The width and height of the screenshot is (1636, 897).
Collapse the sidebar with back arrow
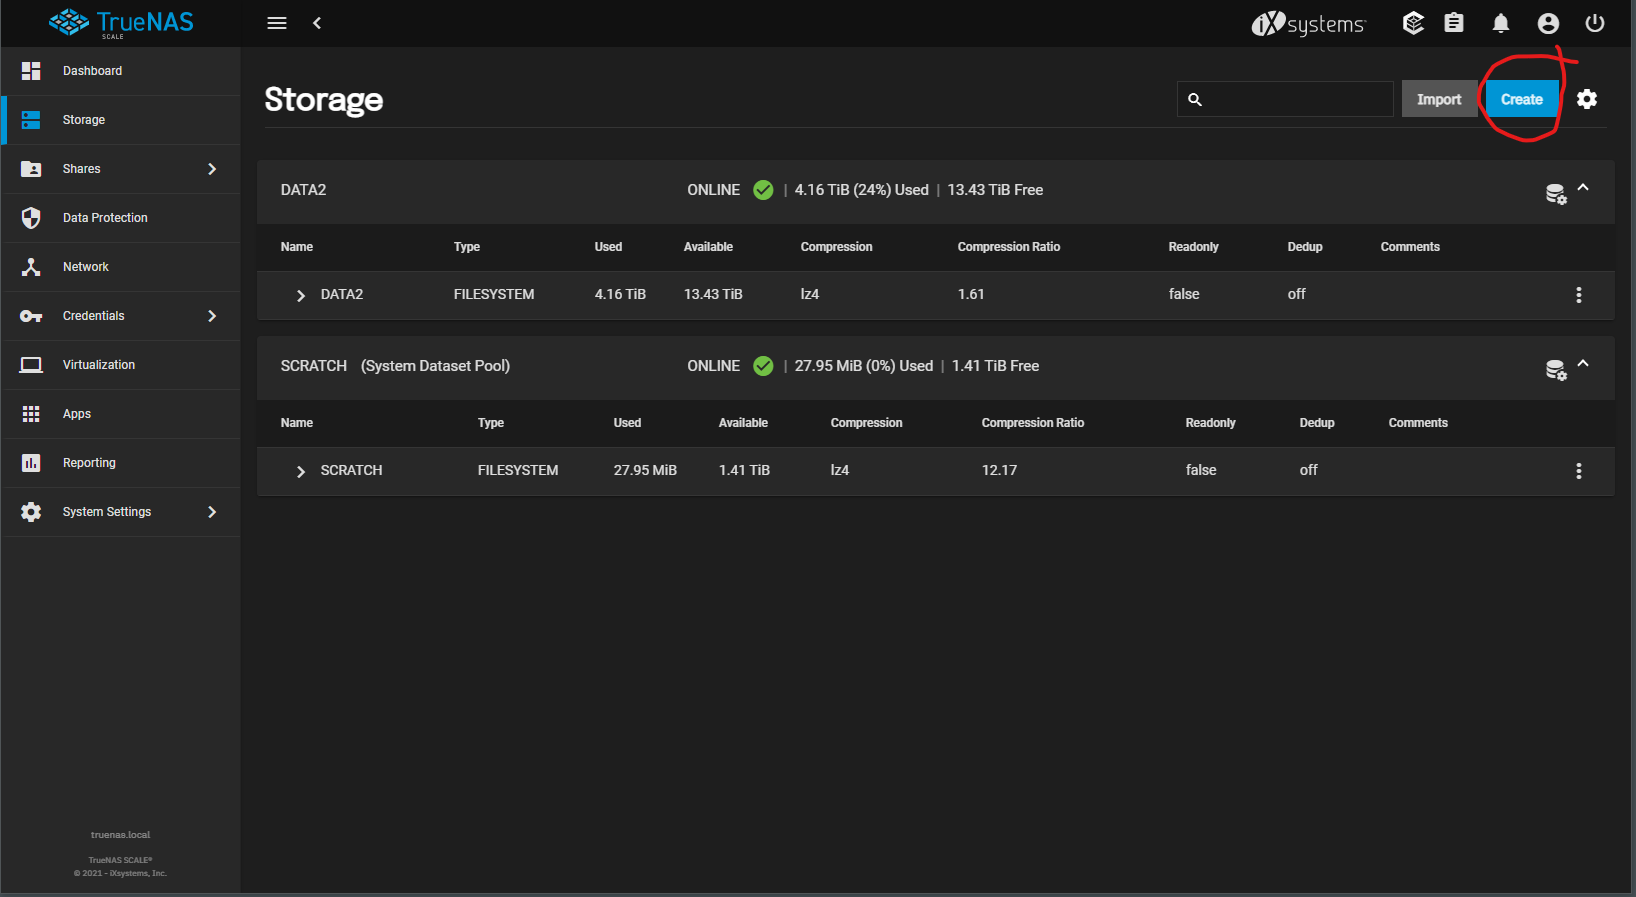(317, 23)
